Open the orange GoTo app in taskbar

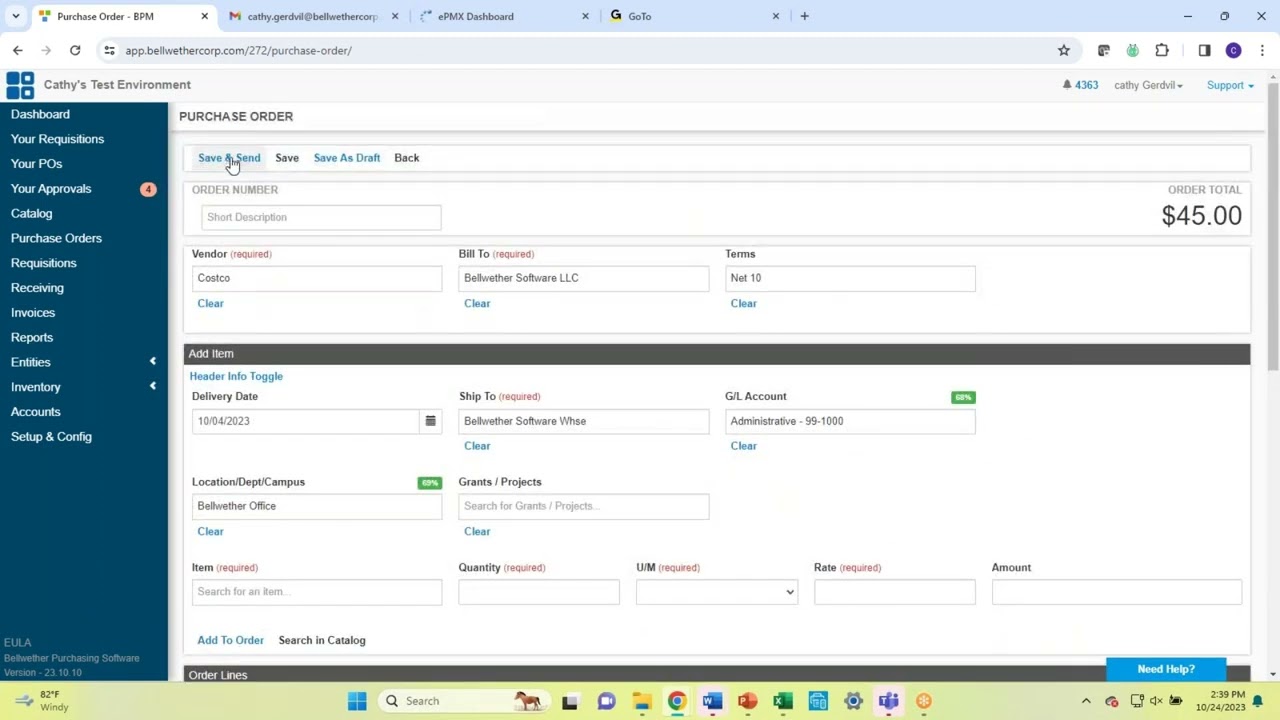[x=924, y=701]
